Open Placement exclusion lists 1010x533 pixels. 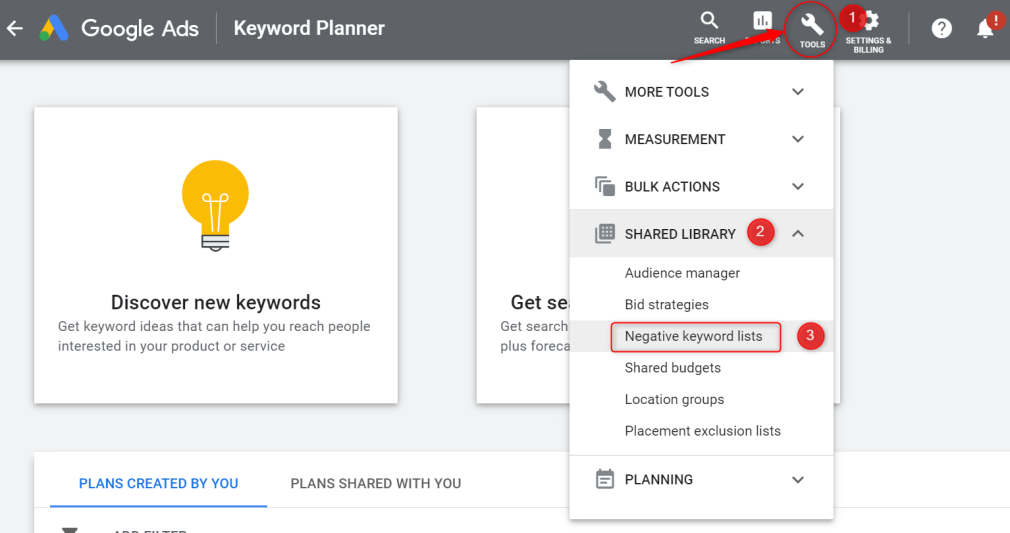(x=703, y=431)
